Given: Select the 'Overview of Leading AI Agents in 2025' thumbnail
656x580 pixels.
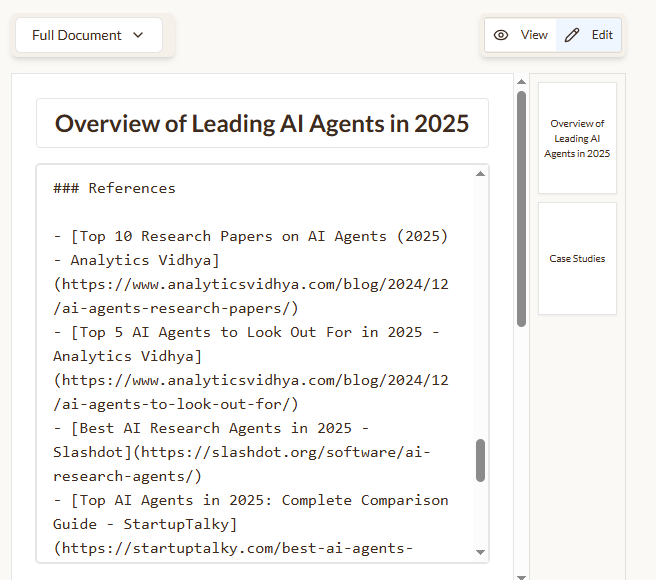Looking at the screenshot, I should click(x=577, y=138).
